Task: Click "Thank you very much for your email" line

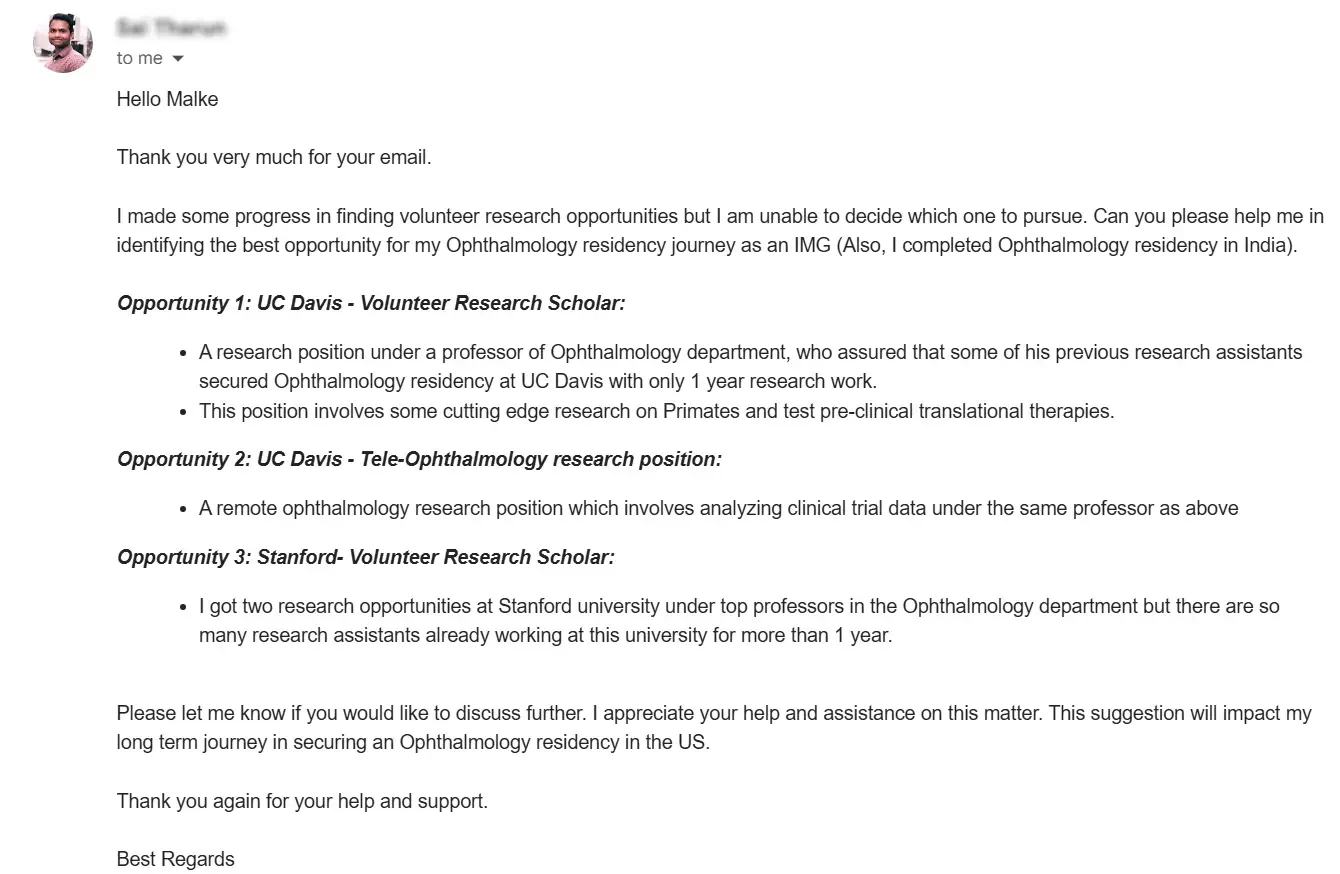Action: (x=274, y=157)
